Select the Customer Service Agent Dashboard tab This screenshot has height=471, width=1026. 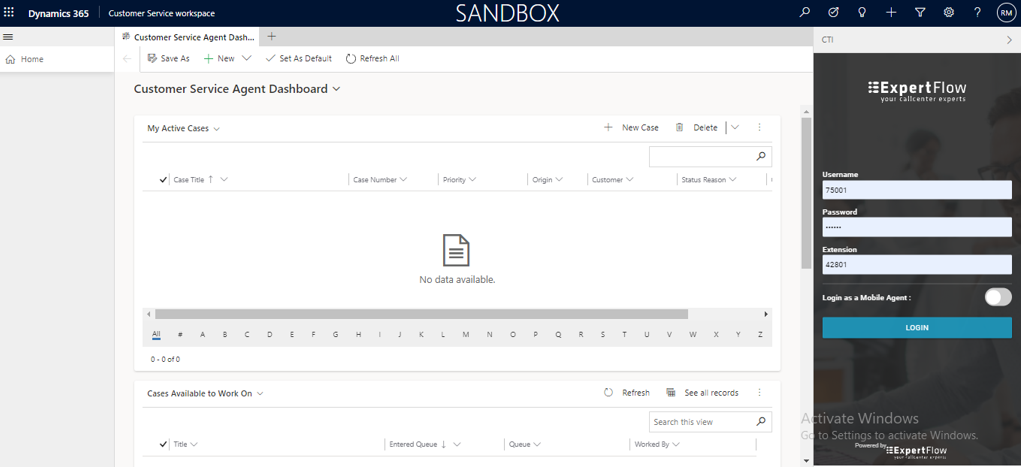tap(189, 37)
